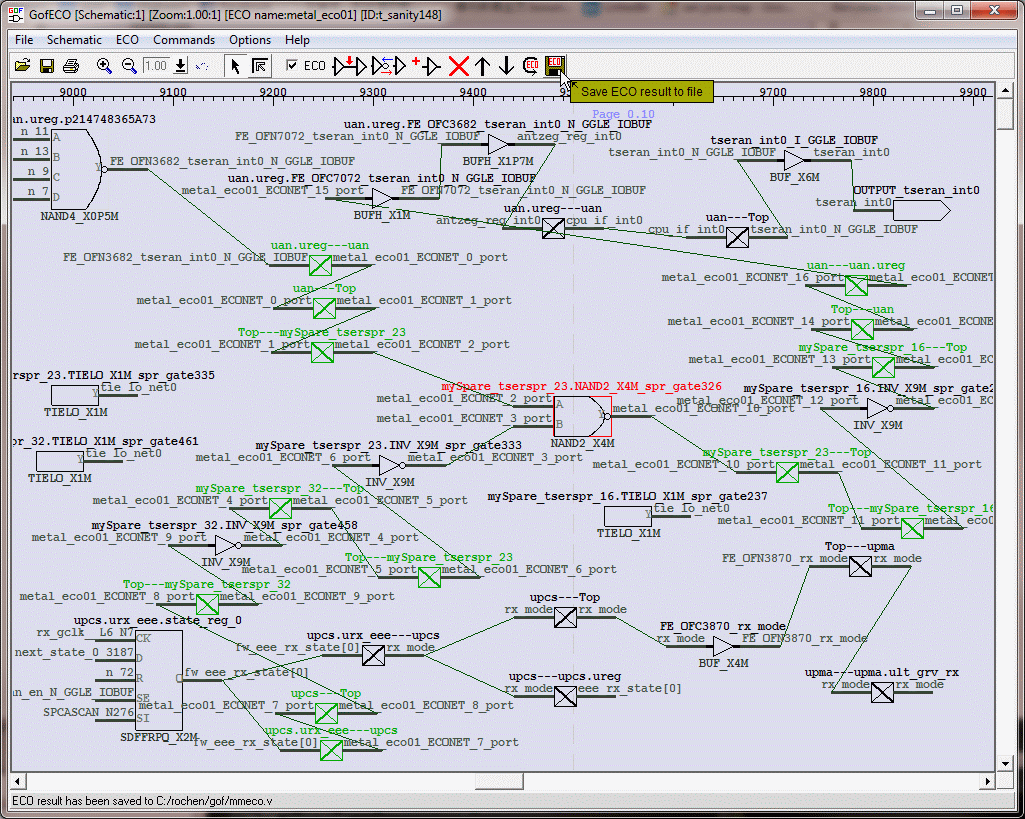Click the zoom value input field
Screen dimensions: 1025x819
tap(156, 66)
